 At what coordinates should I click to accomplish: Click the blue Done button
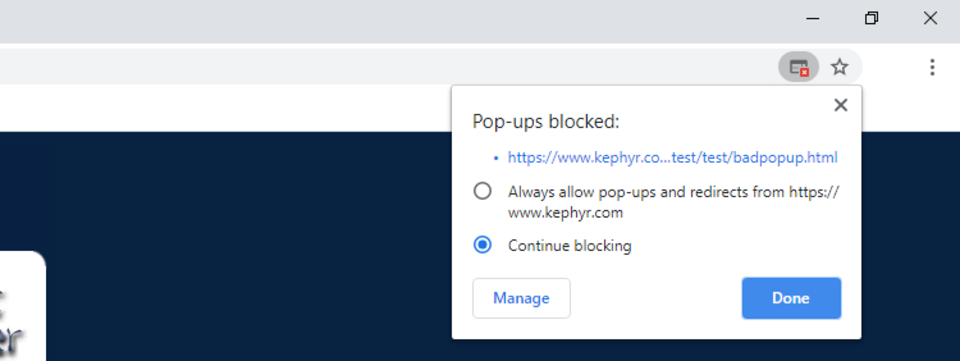(x=791, y=299)
